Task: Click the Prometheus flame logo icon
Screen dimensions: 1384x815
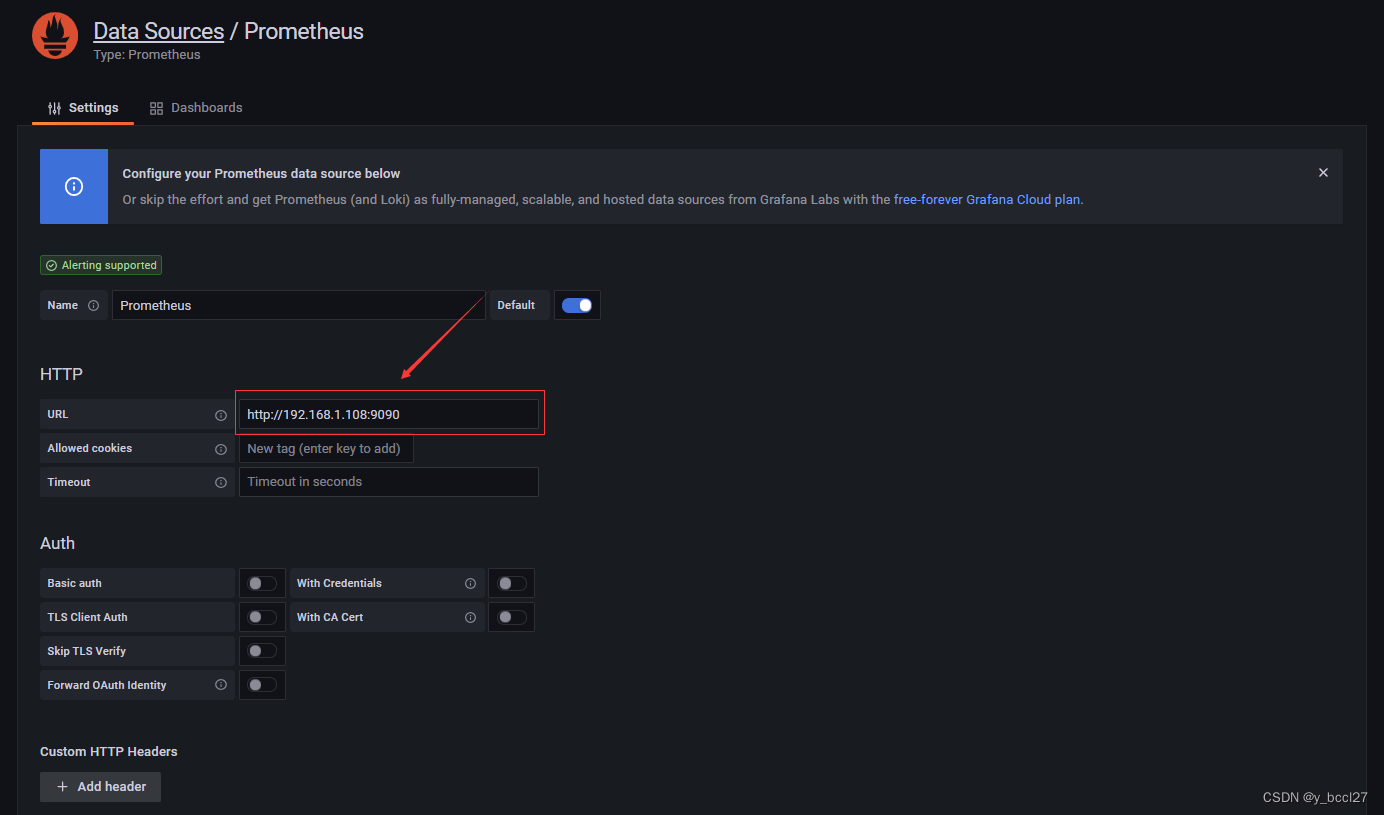Action: click(55, 36)
